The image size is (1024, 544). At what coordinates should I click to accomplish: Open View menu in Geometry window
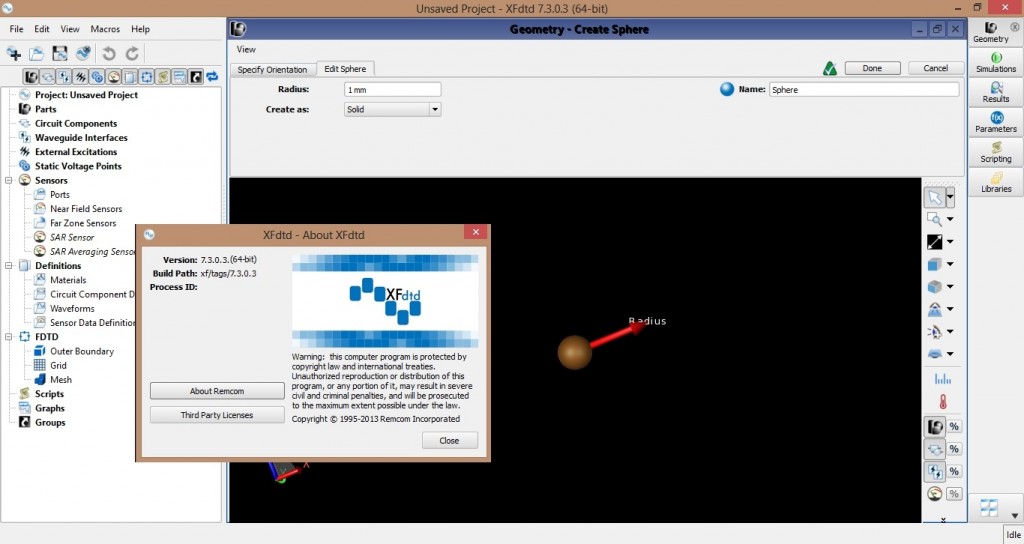pyautogui.click(x=246, y=49)
